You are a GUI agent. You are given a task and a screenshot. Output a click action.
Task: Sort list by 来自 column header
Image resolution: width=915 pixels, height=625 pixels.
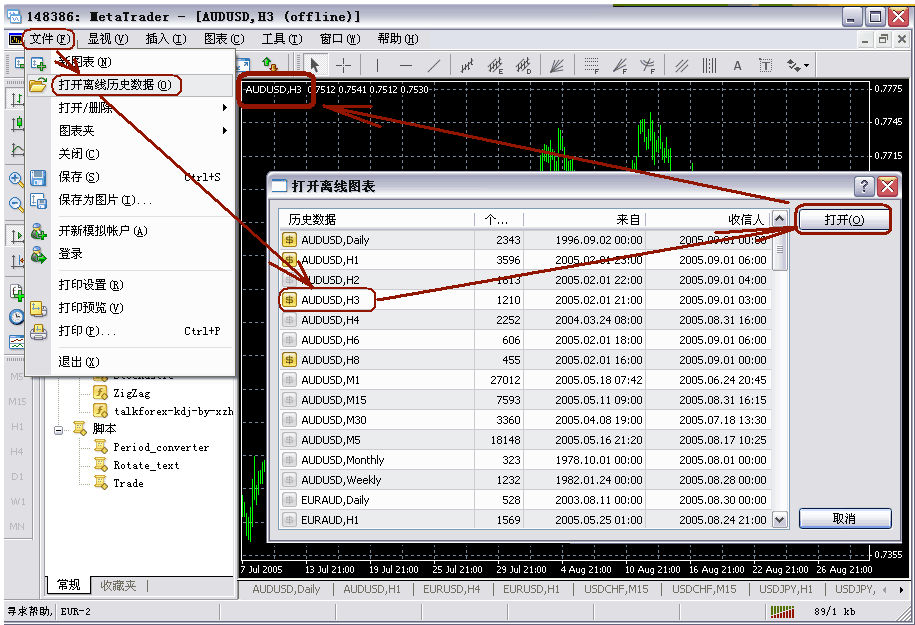pos(585,219)
